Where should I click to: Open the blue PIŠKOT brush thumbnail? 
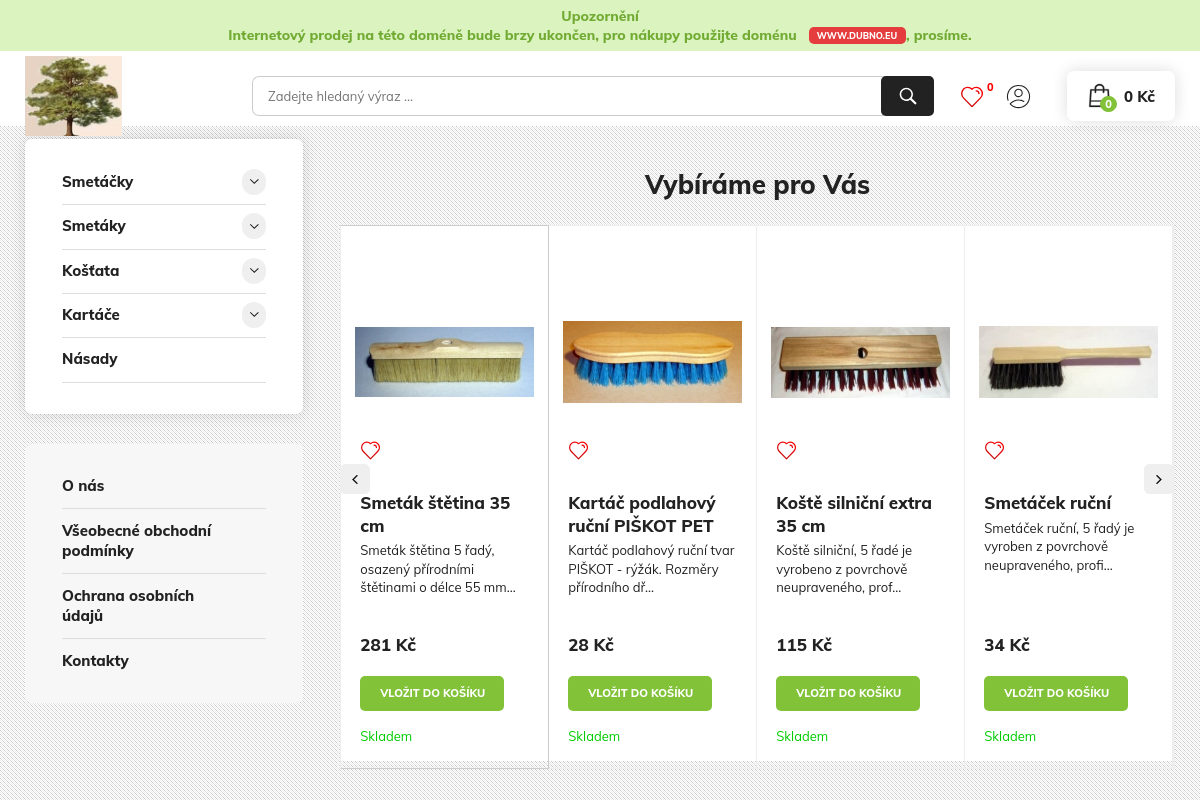pos(652,362)
